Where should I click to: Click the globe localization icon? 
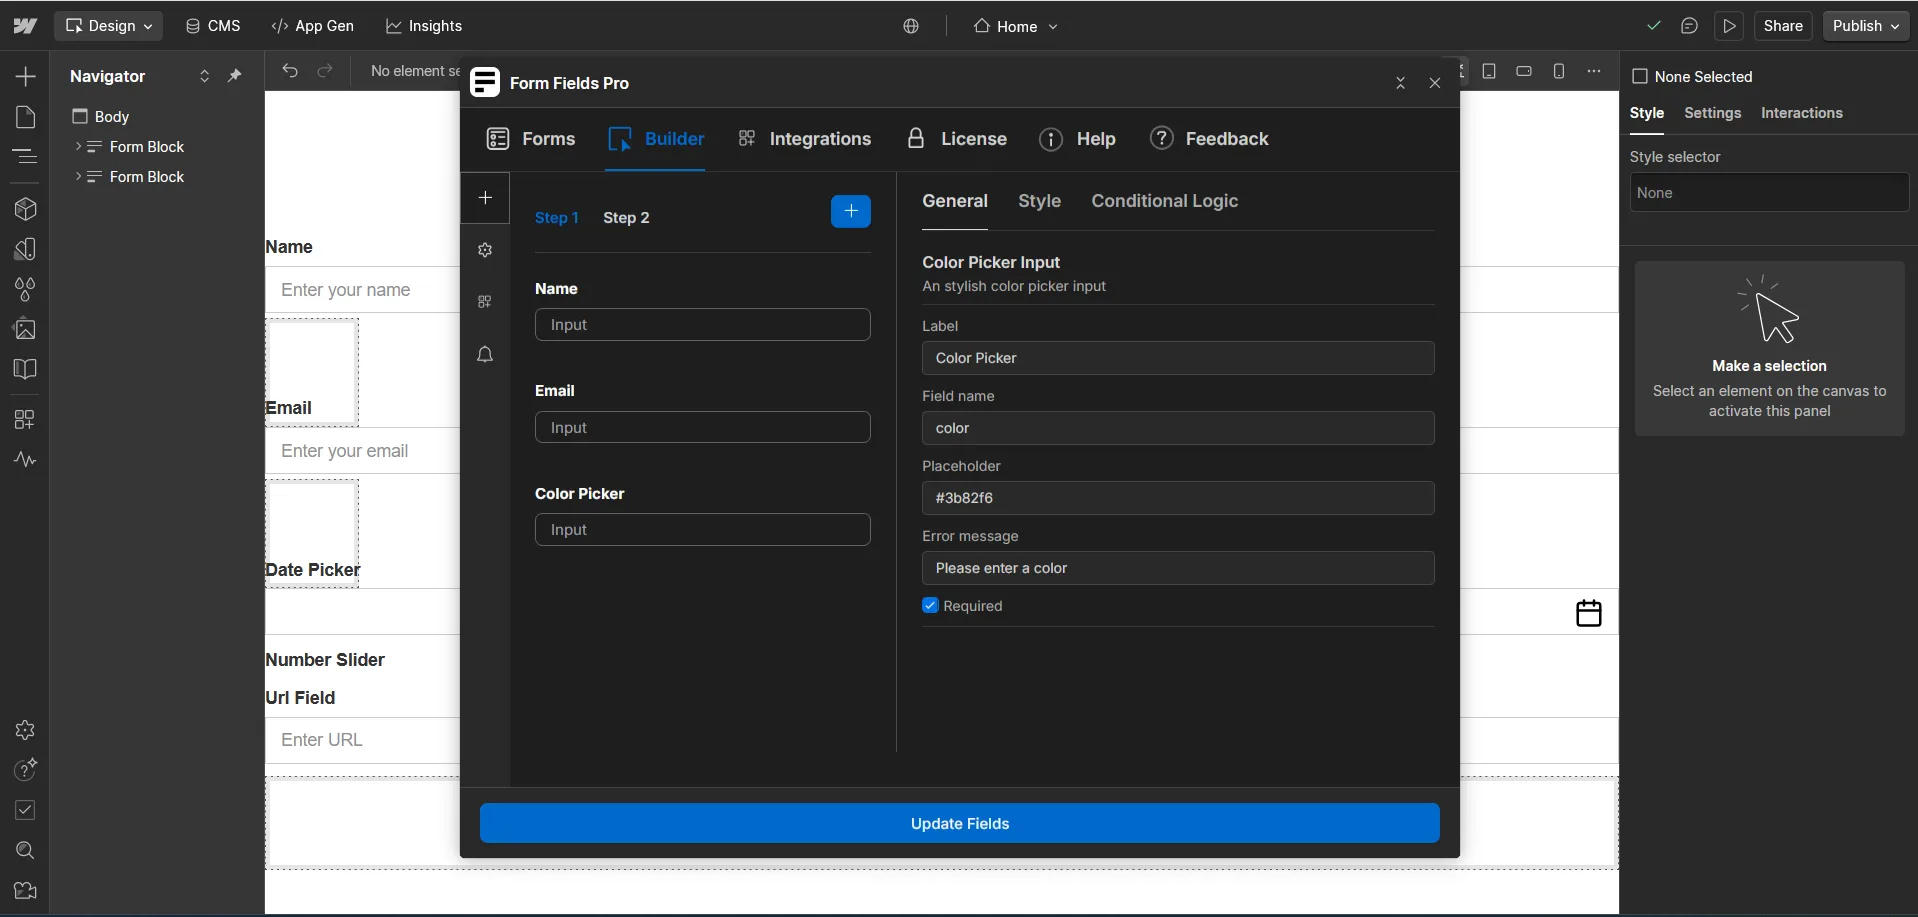(x=911, y=26)
